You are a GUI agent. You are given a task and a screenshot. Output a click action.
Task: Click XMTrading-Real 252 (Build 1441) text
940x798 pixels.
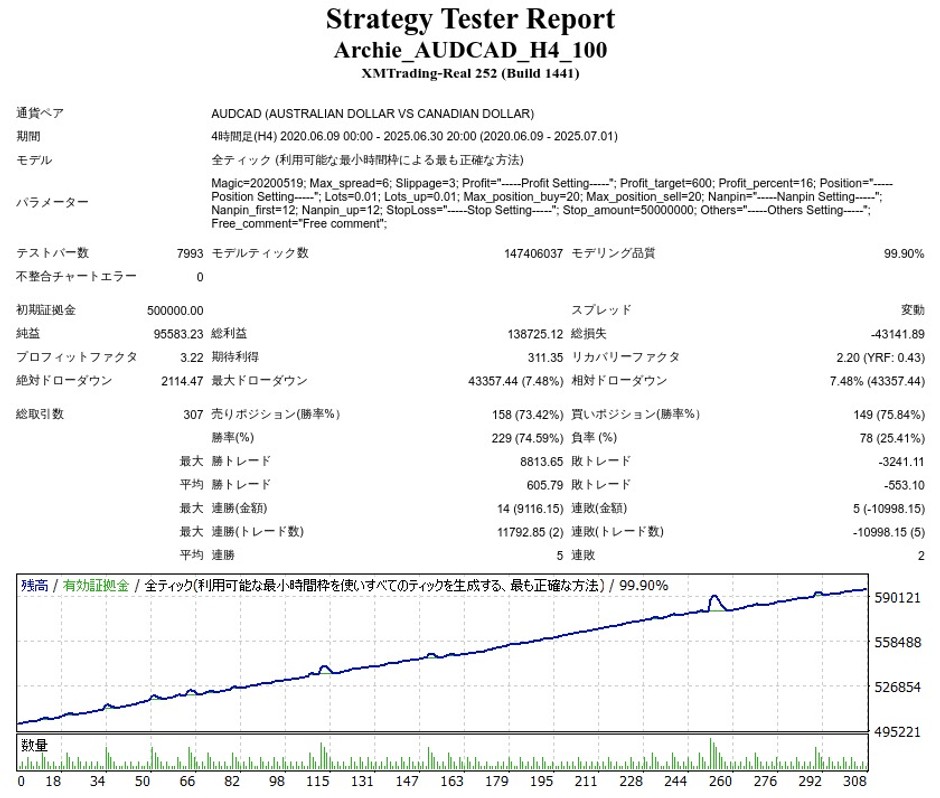[x=470, y=74]
